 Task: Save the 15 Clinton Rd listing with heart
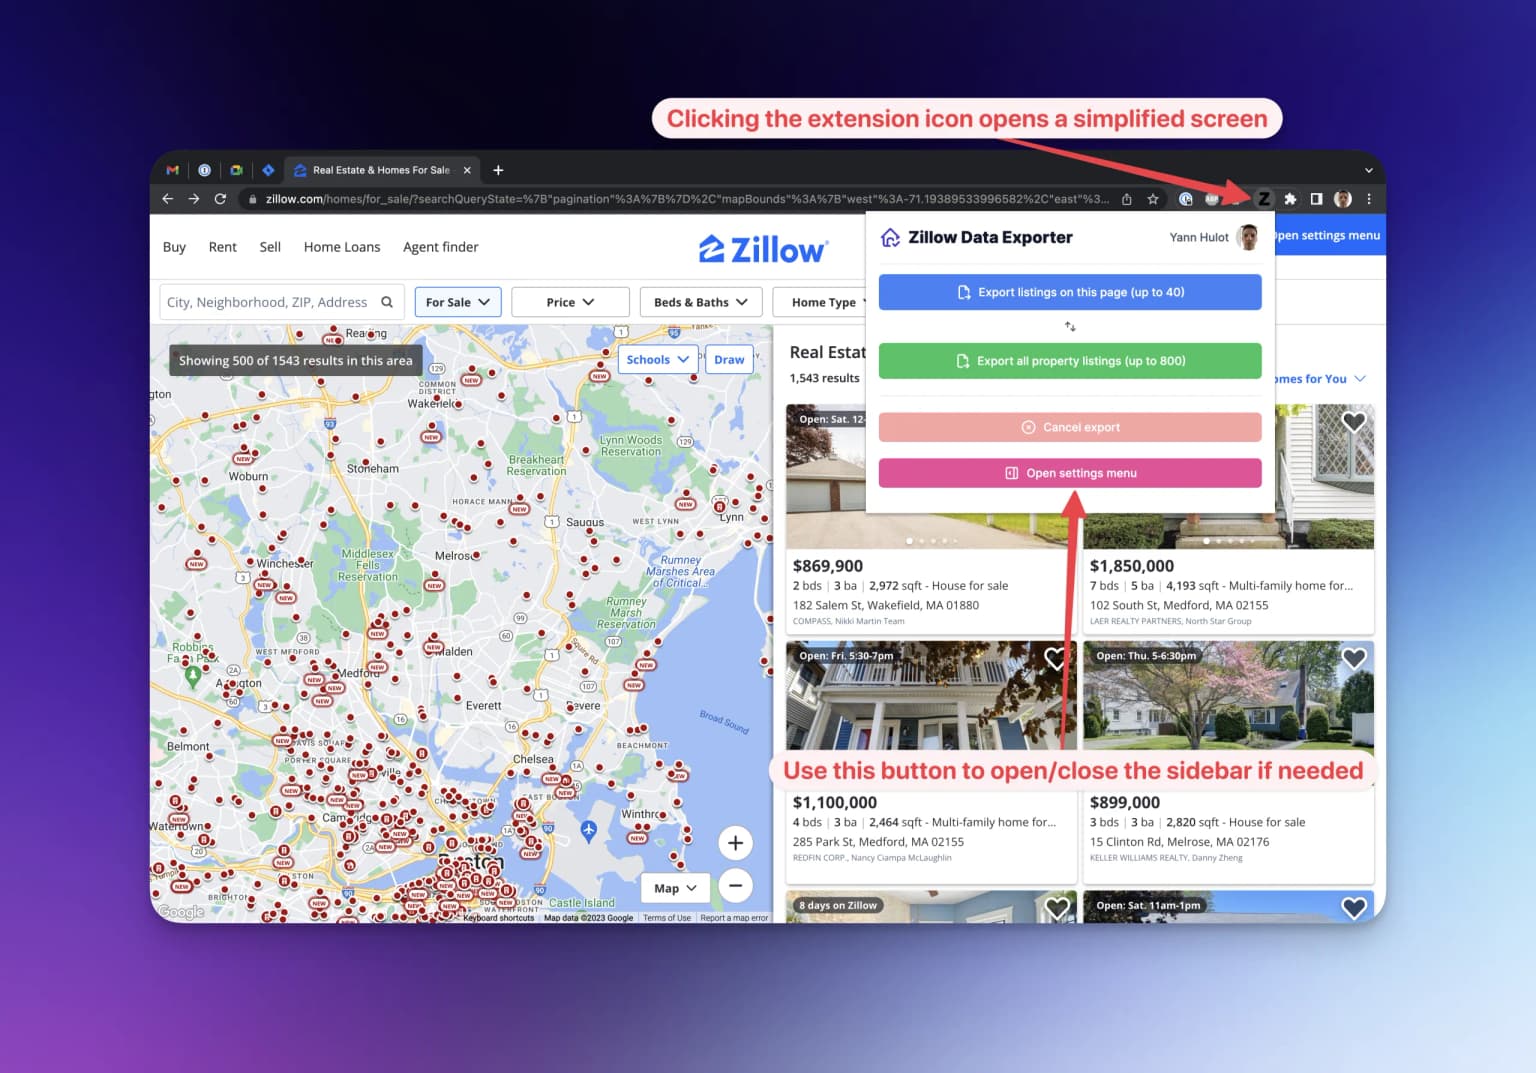pos(1354,658)
